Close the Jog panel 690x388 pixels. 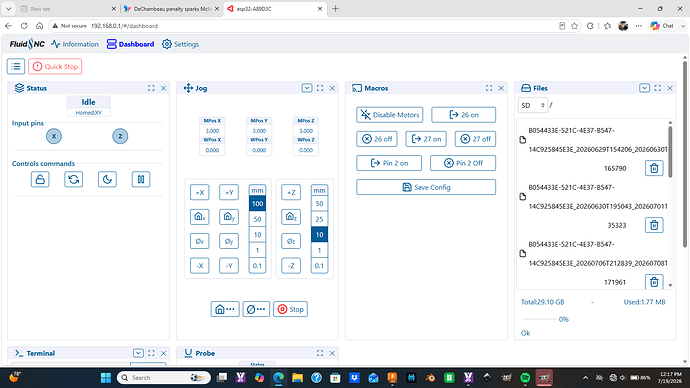tap(332, 88)
